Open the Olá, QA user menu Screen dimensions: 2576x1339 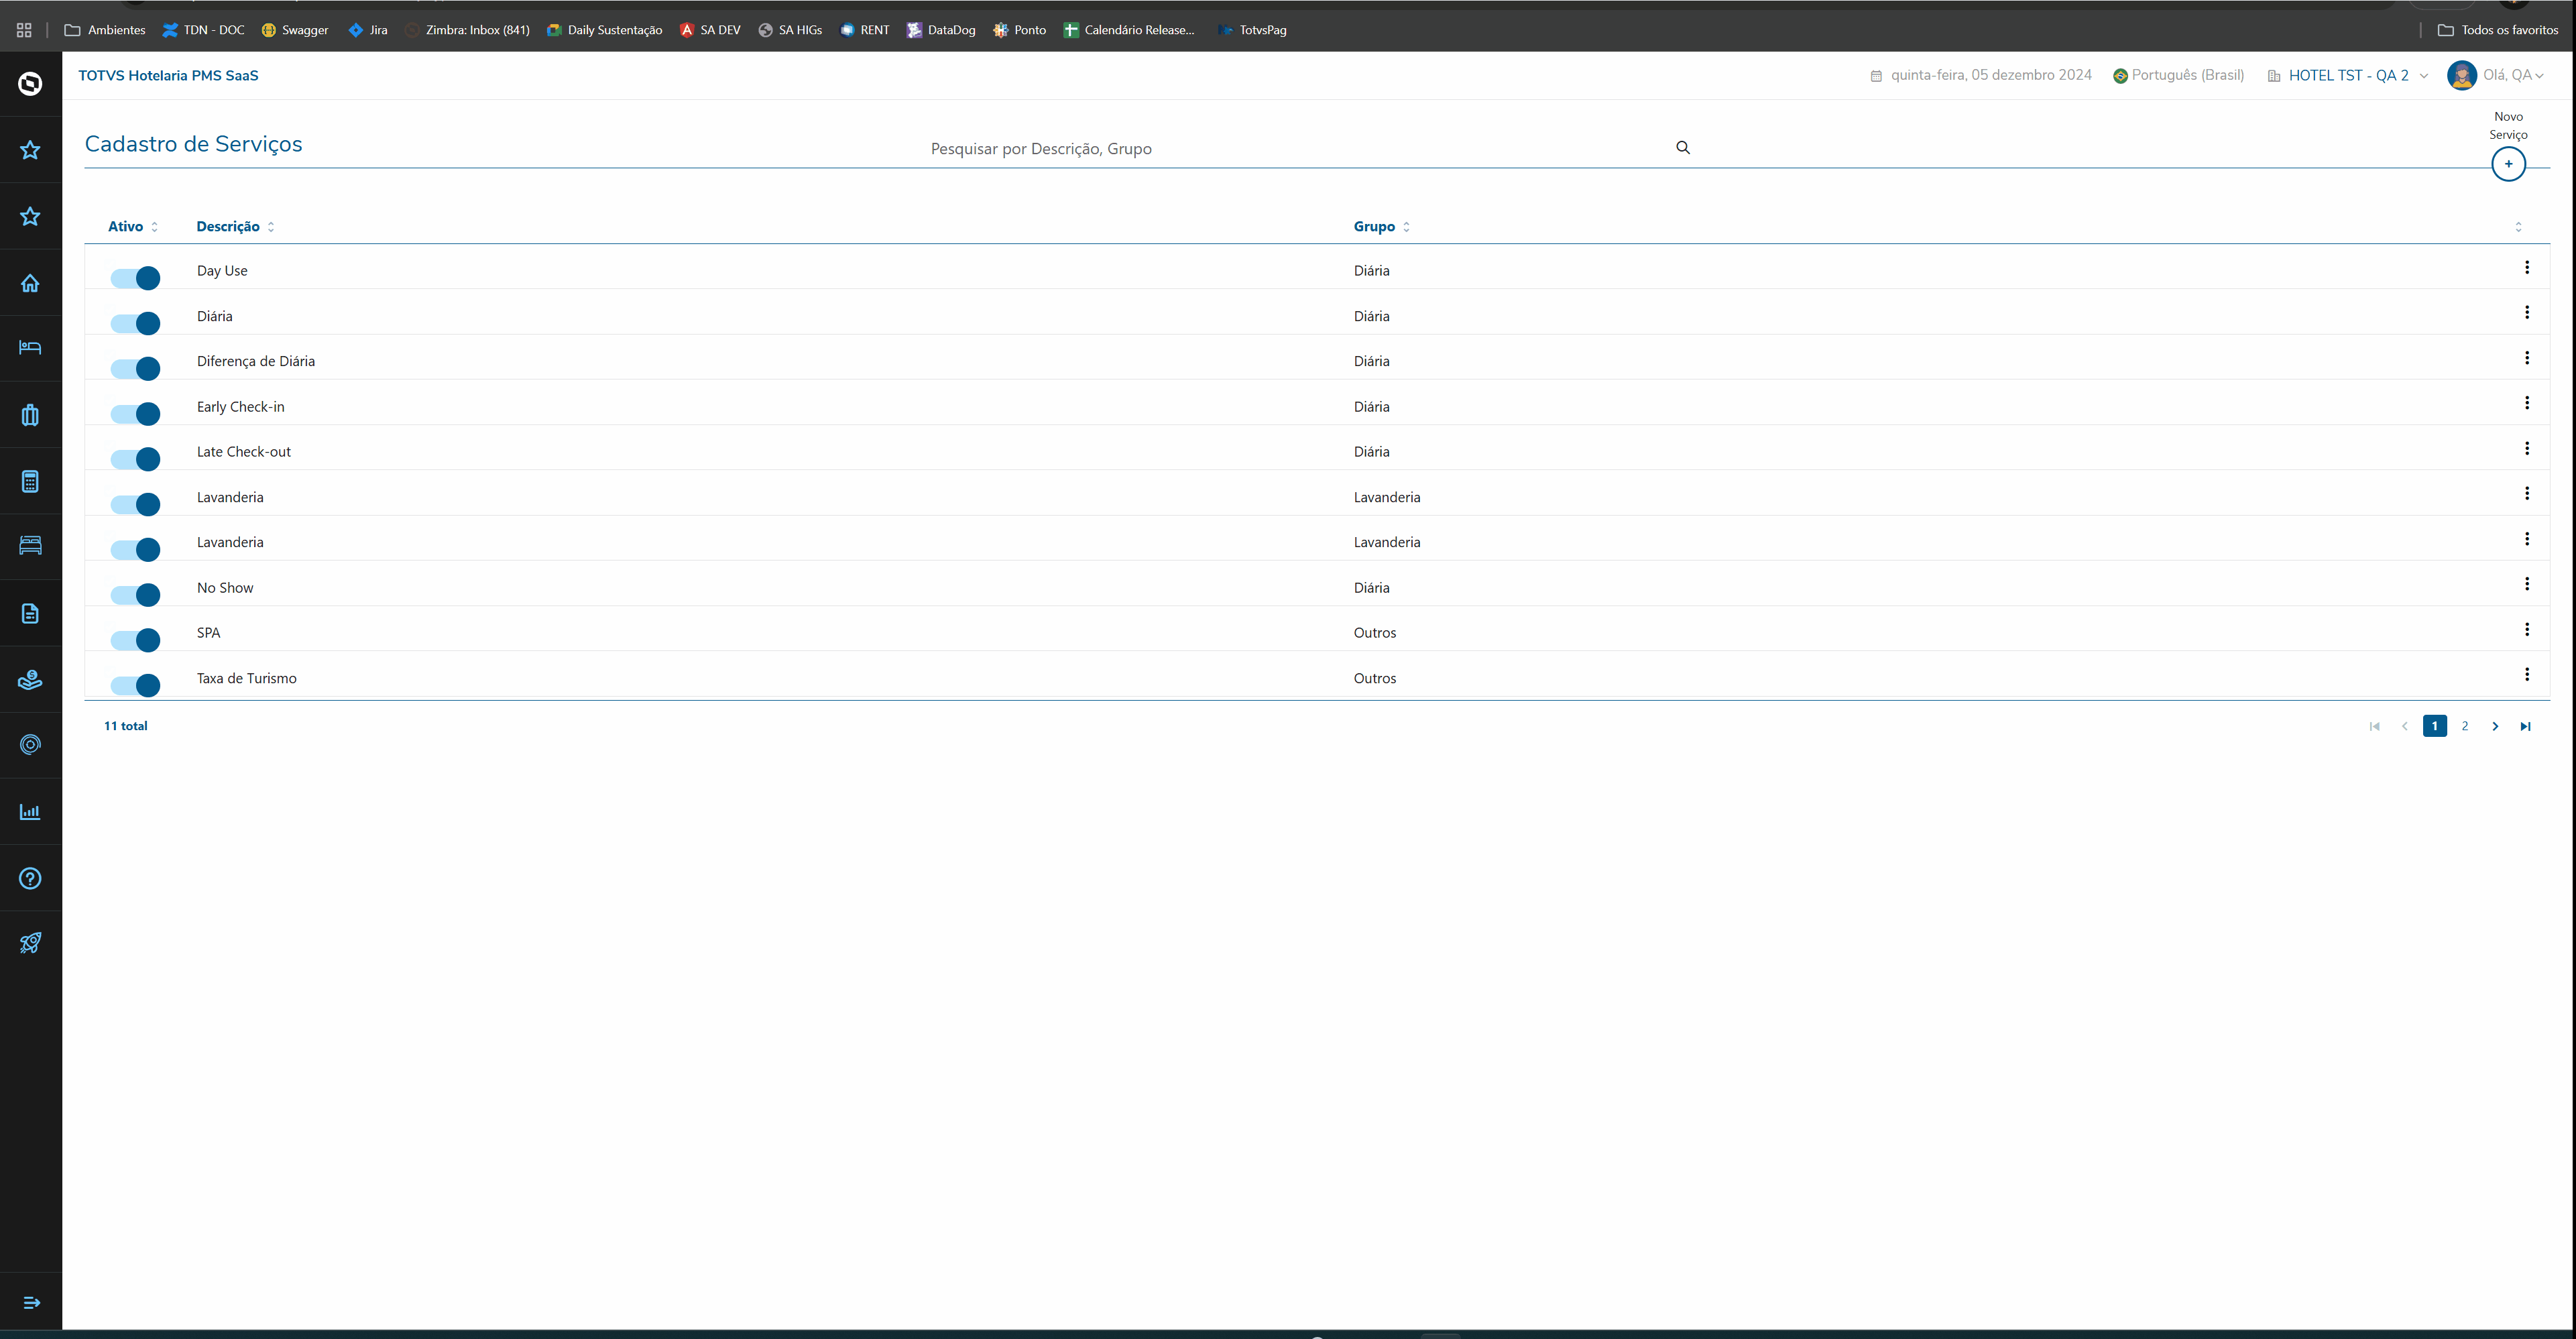click(x=2496, y=76)
